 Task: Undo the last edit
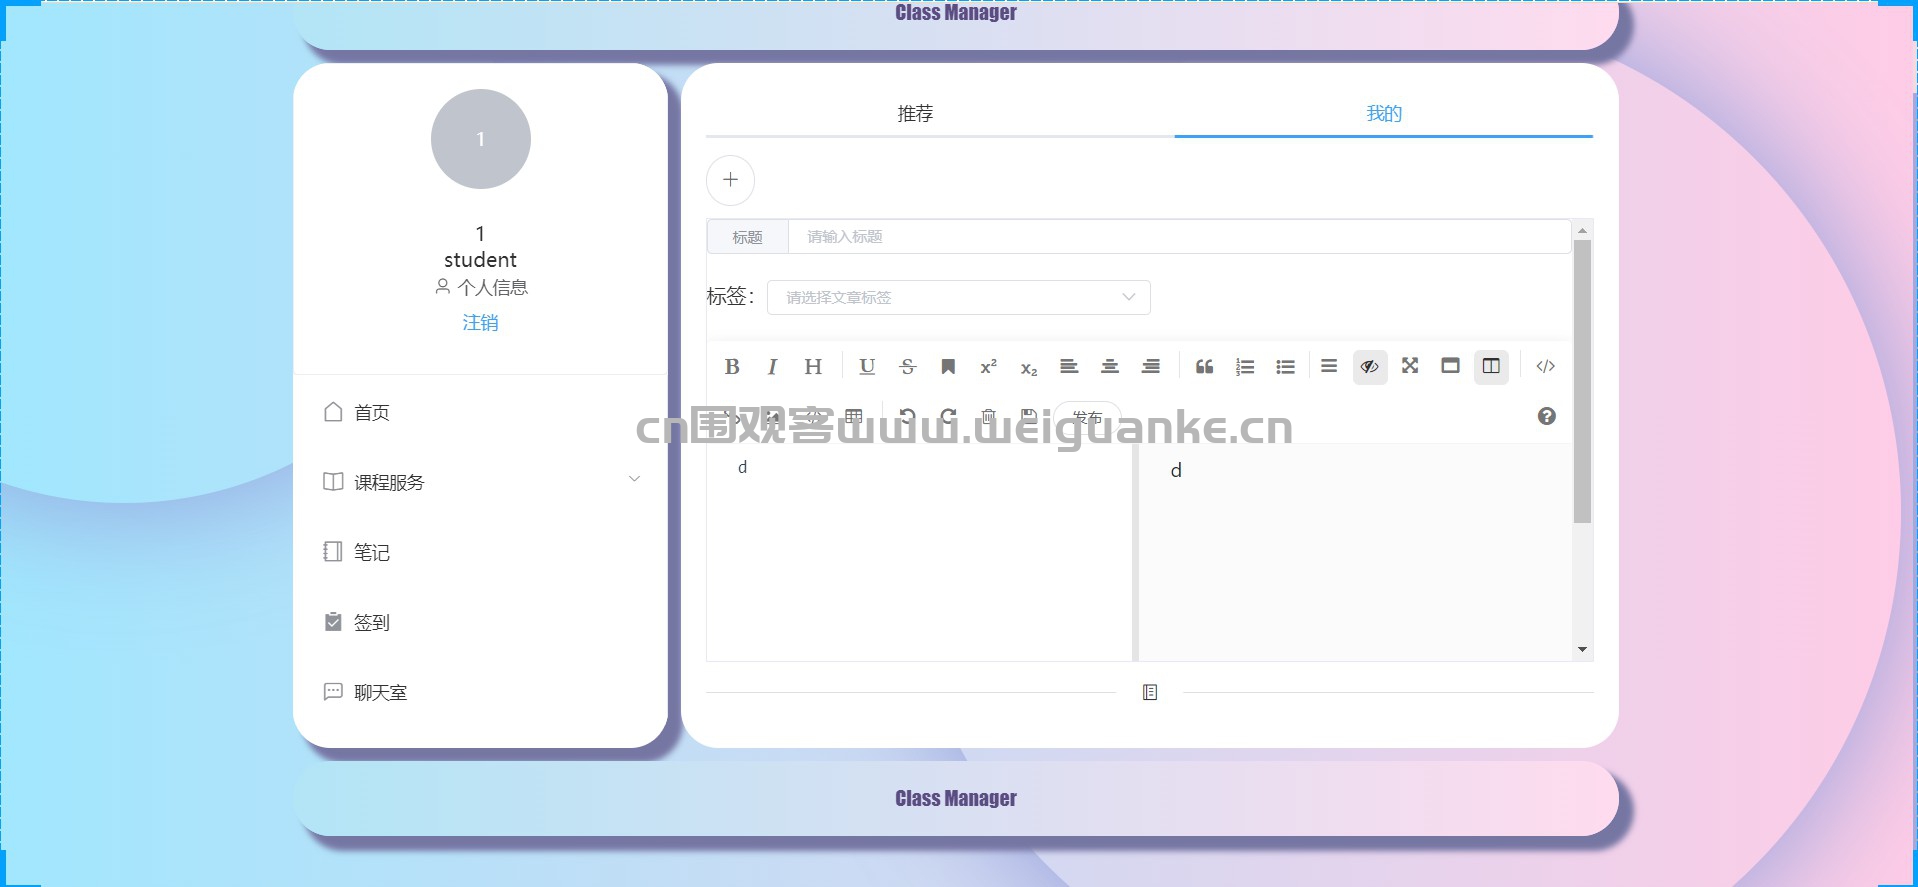pyautogui.click(x=907, y=416)
